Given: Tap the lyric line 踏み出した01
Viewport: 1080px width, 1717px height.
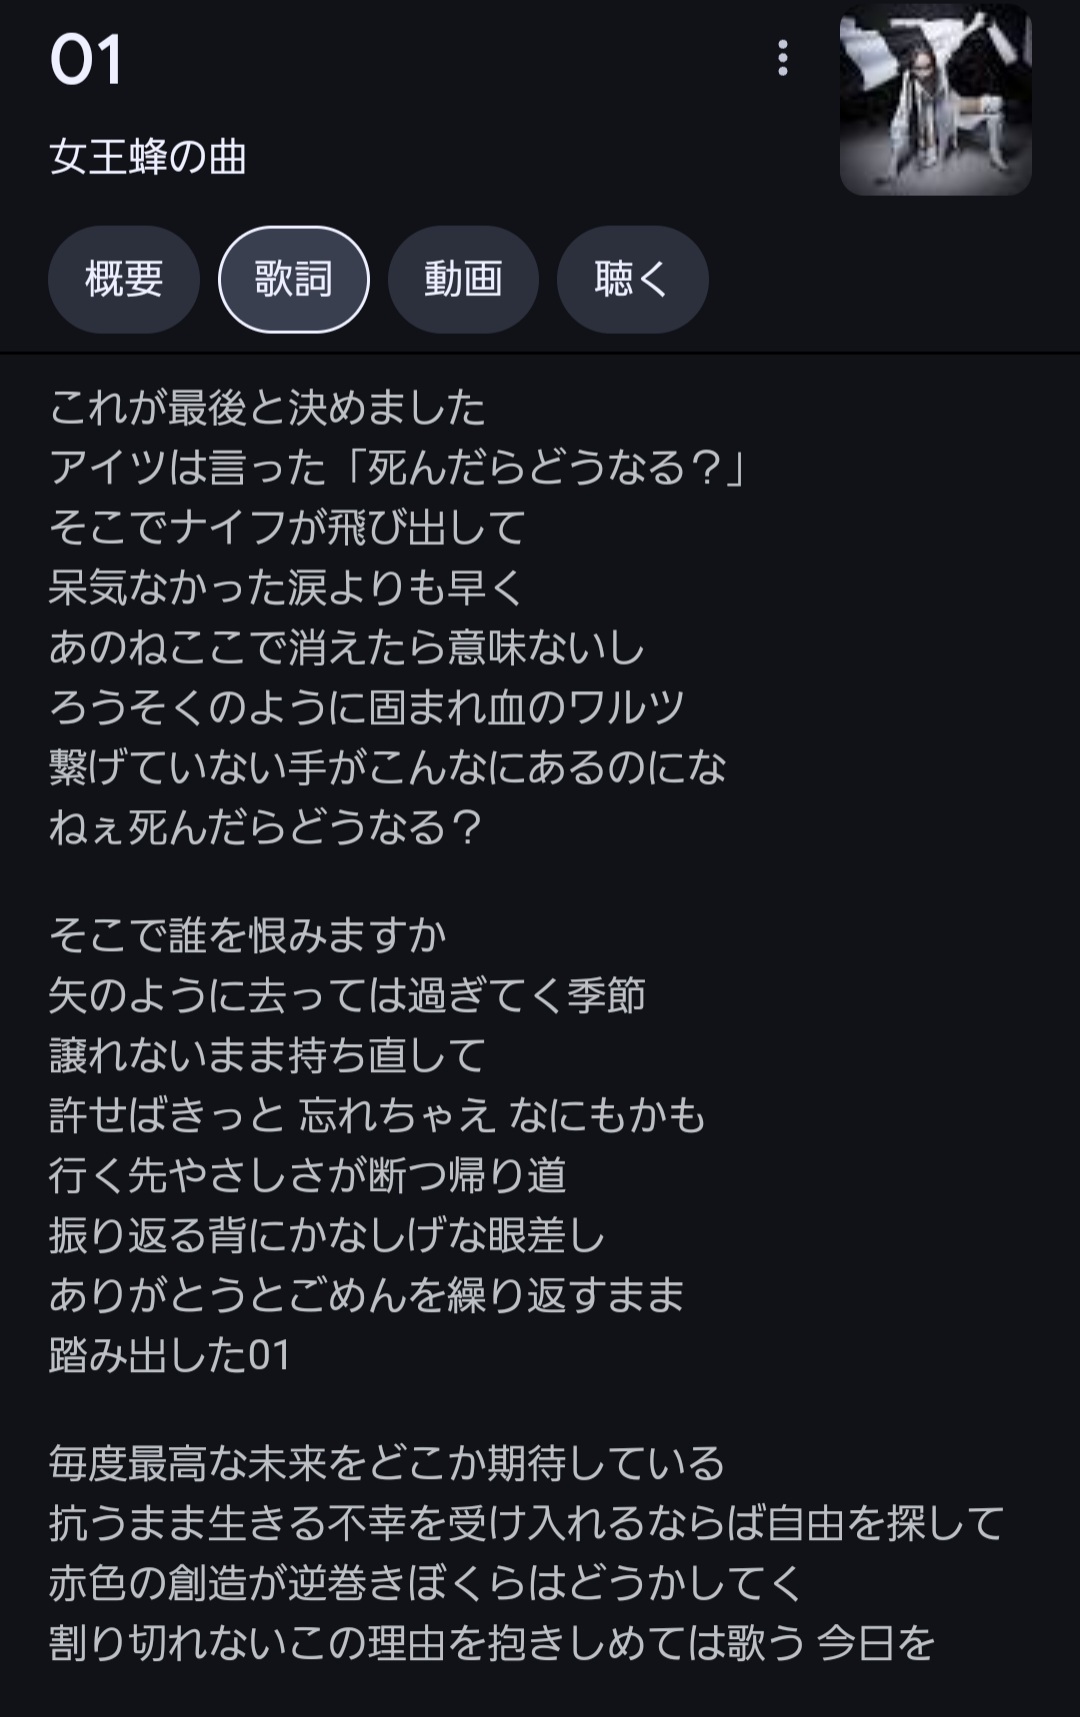Looking at the screenshot, I should tap(170, 1355).
